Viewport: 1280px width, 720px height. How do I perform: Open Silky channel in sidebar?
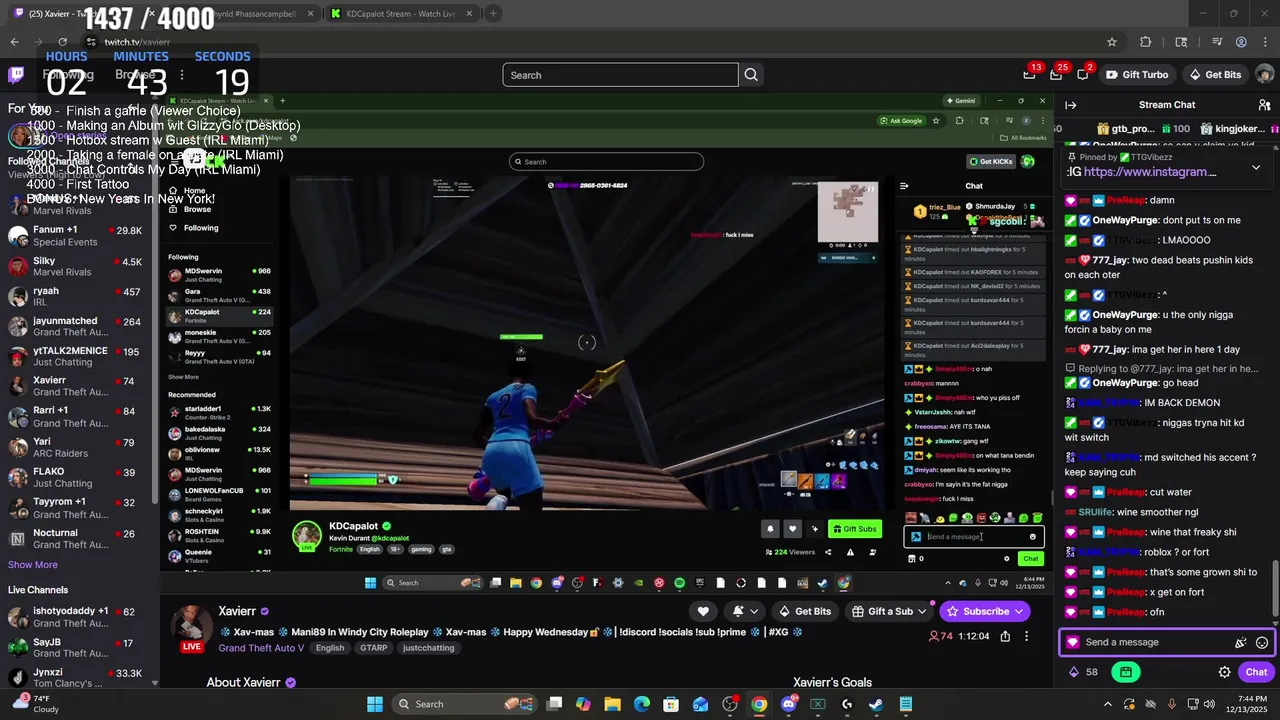[x=78, y=267]
